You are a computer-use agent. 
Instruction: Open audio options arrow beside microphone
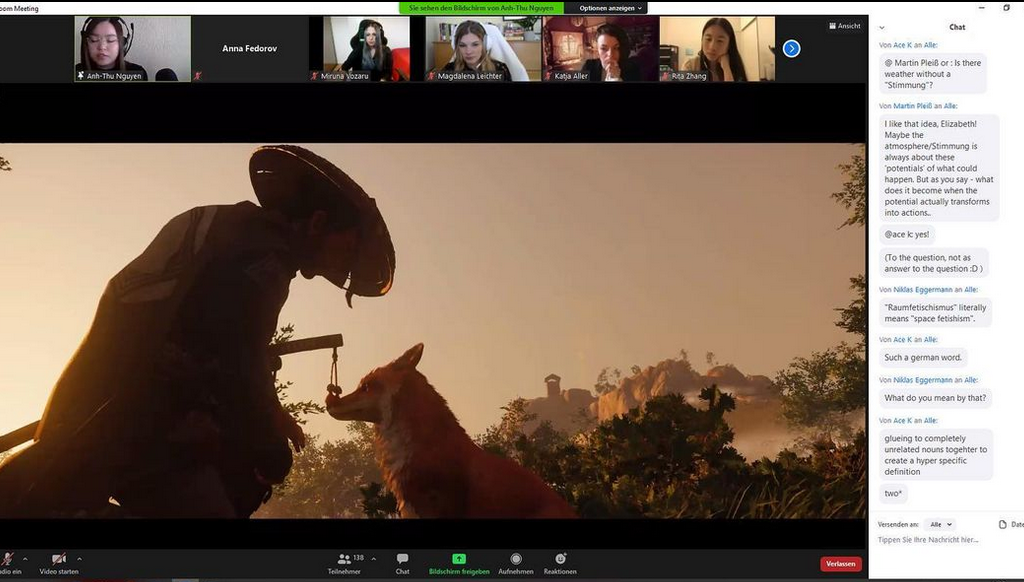(x=25, y=559)
